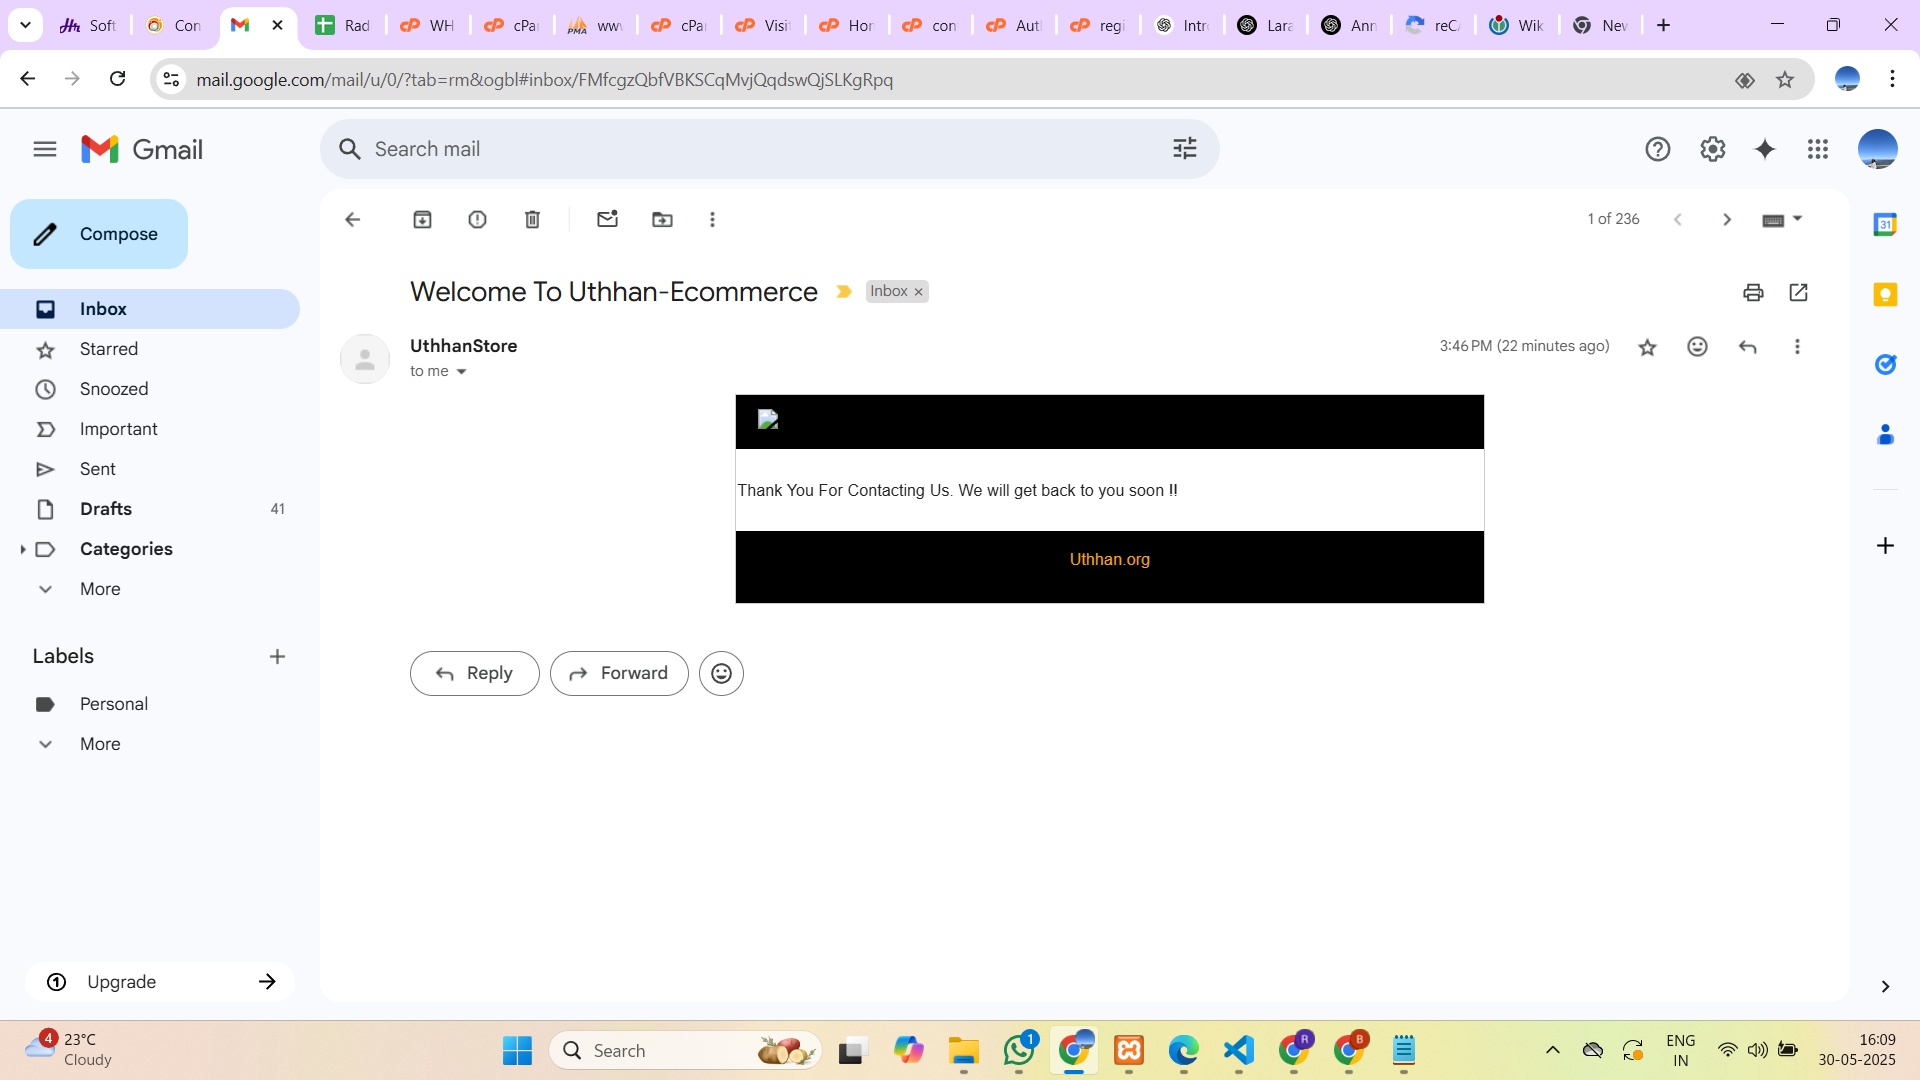The width and height of the screenshot is (1920, 1080).
Task: Mark the email as unread
Action: click(x=607, y=219)
